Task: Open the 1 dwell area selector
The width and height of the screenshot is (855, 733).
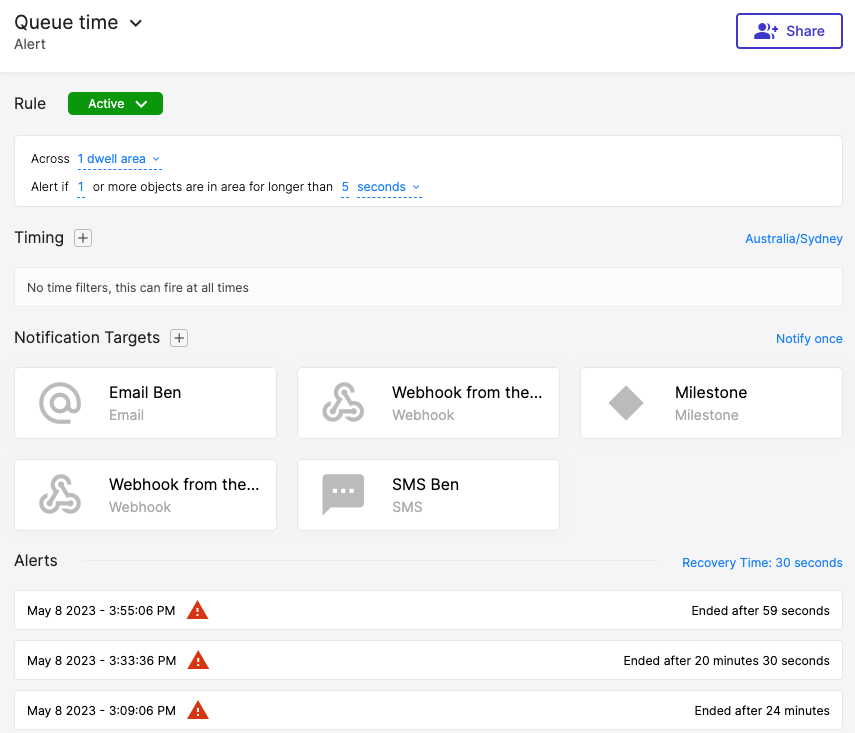Action: click(x=118, y=159)
